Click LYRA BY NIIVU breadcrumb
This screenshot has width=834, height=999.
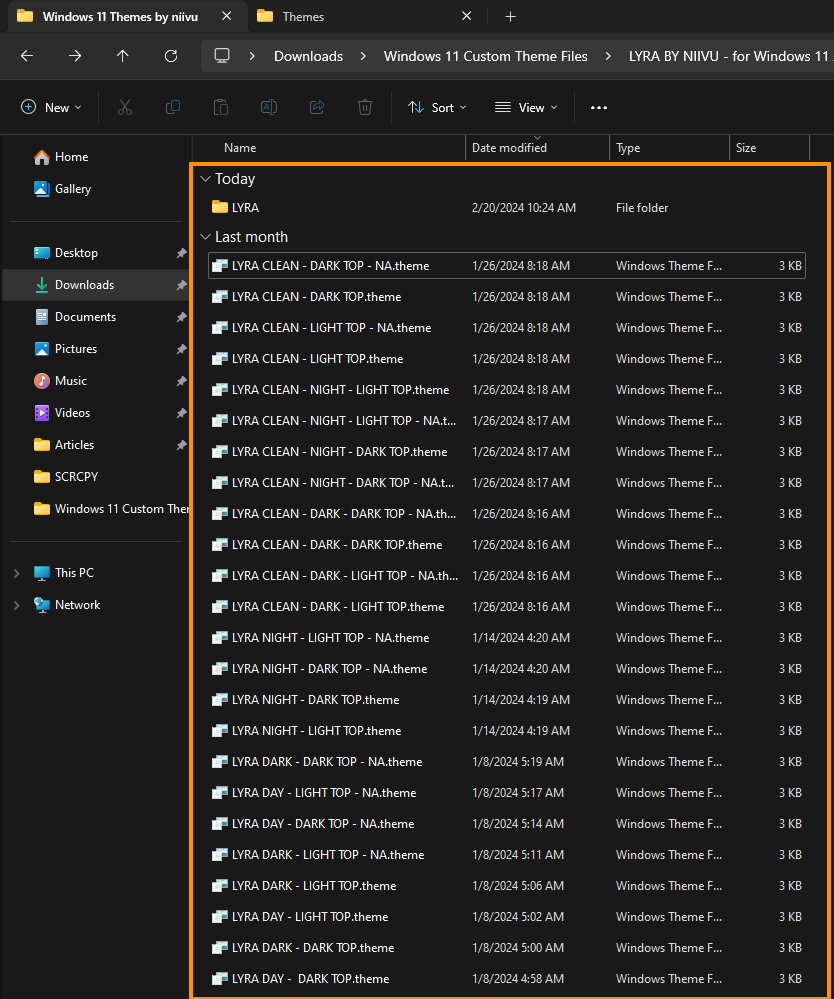(x=730, y=56)
